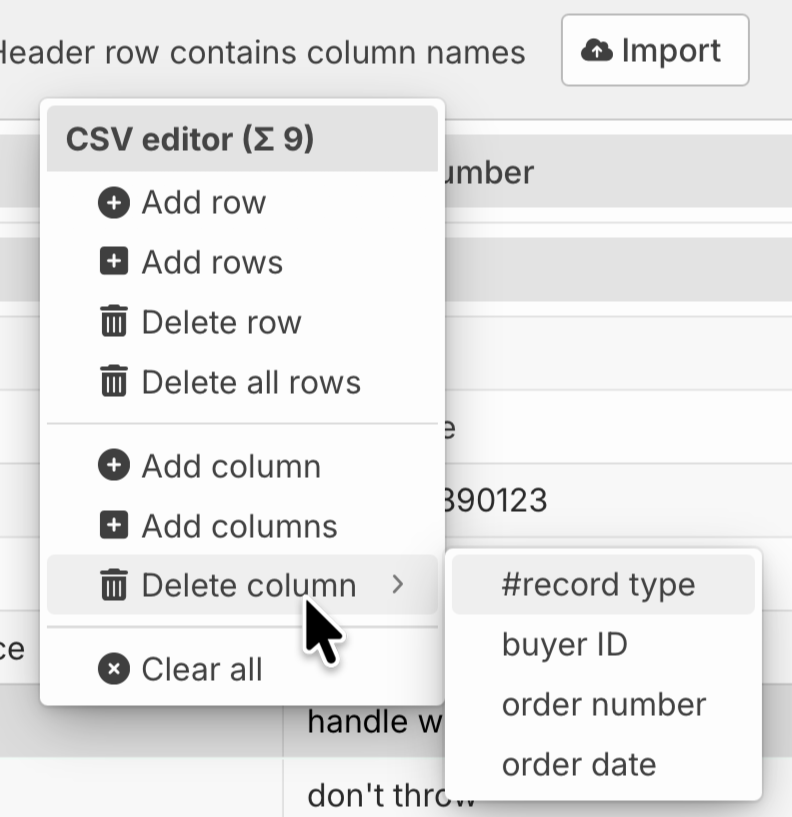Click the "Header row contains column names" label
Image resolution: width=792 pixels, height=817 pixels.
coord(262,53)
